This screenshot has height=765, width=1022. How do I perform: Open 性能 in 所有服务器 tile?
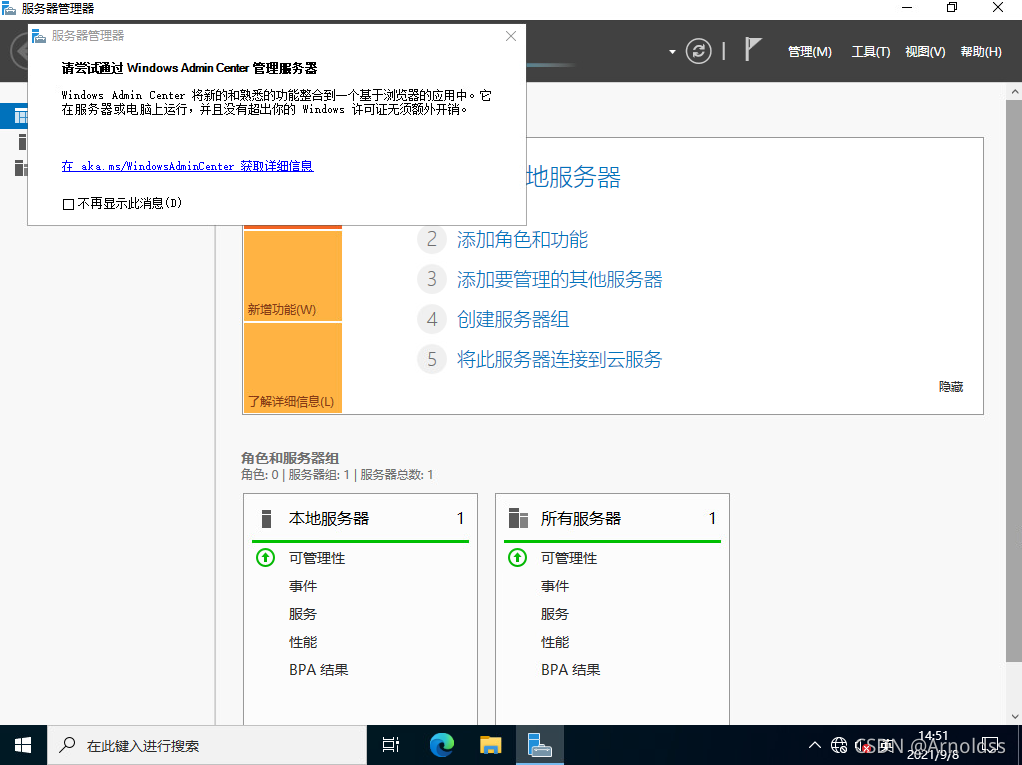click(x=555, y=642)
